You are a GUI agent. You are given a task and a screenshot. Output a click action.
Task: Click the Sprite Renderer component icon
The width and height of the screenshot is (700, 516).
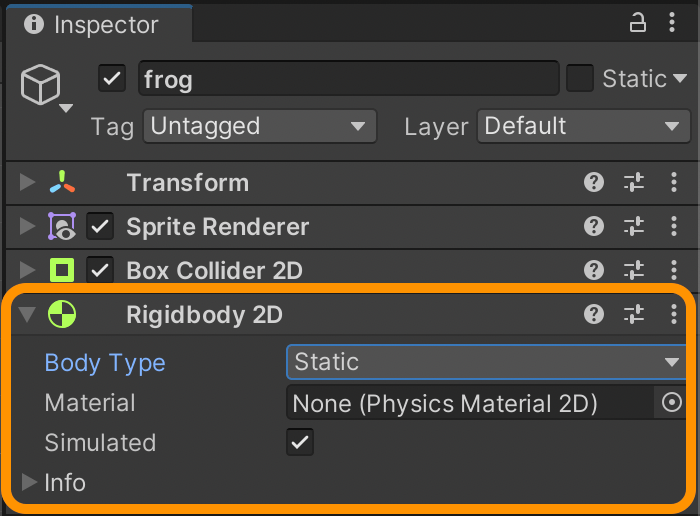62,226
